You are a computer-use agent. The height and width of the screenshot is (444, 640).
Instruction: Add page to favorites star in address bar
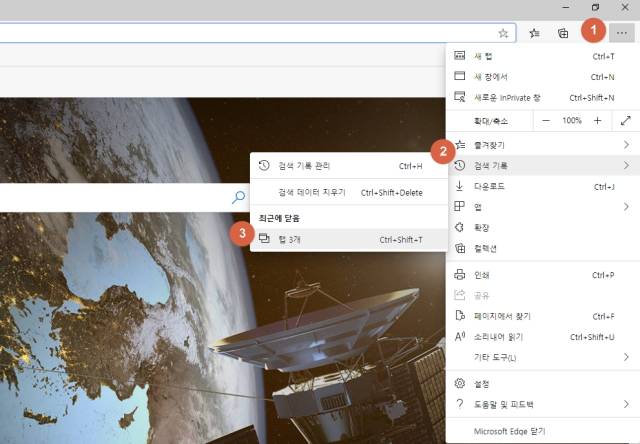tap(503, 33)
